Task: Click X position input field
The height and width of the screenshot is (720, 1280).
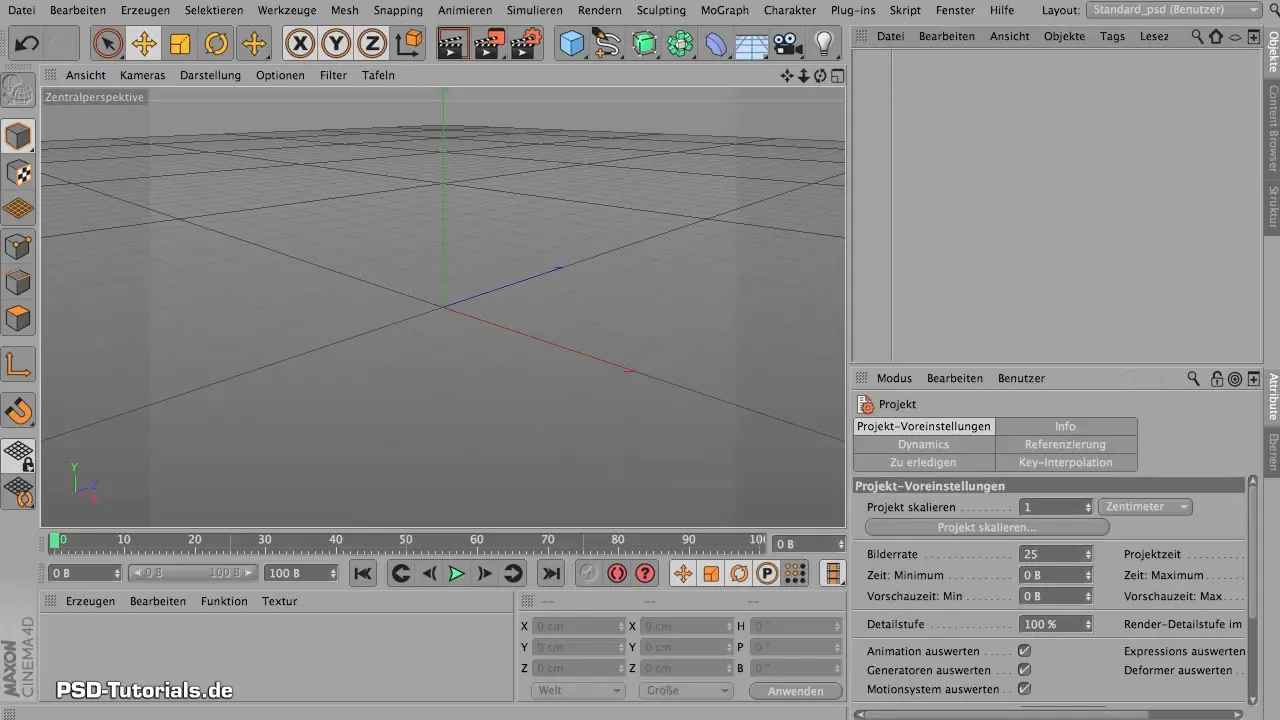Action: [577, 626]
